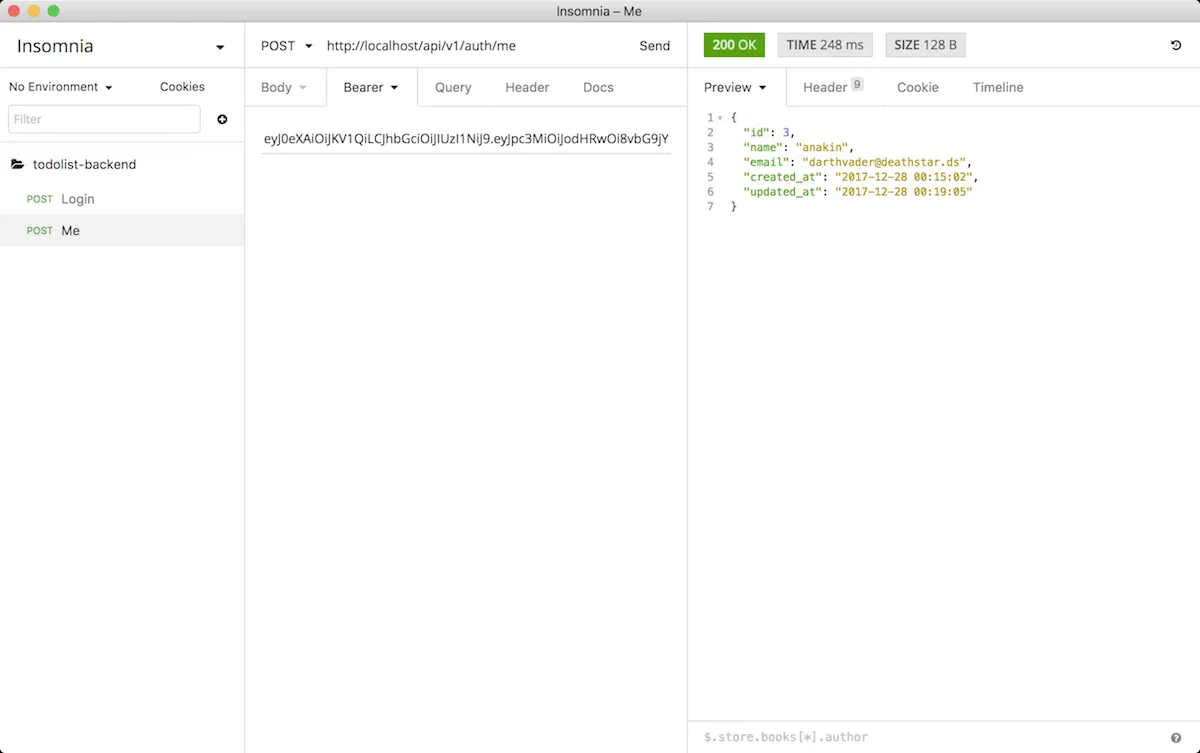Collapse the todolist-backend folder
The image size is (1200, 753).
pyautogui.click(x=84, y=164)
